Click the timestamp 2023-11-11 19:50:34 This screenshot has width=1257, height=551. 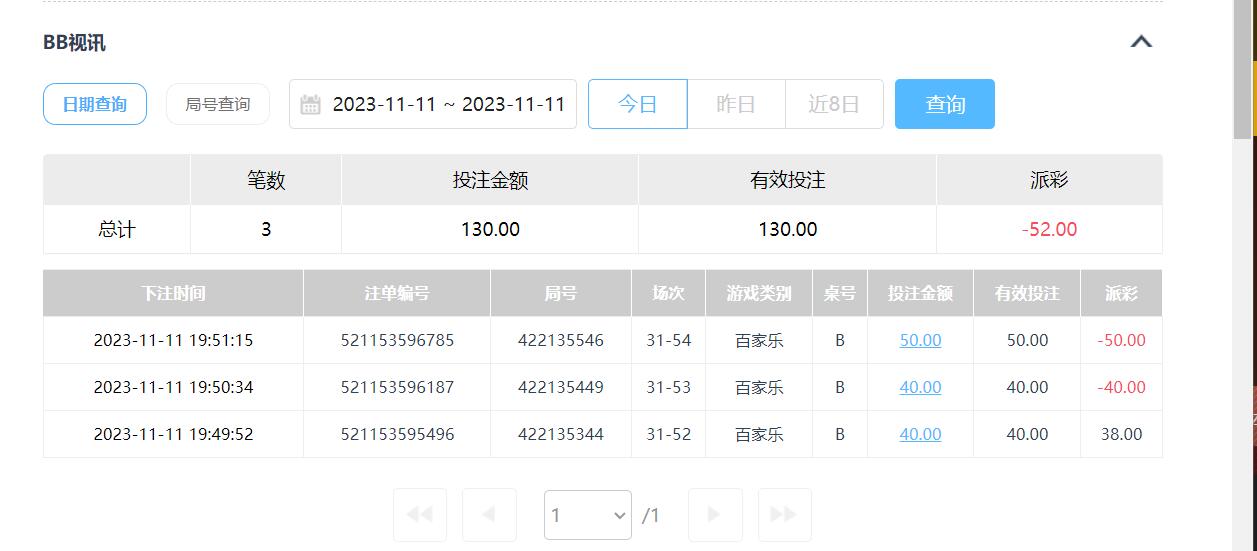(173, 387)
